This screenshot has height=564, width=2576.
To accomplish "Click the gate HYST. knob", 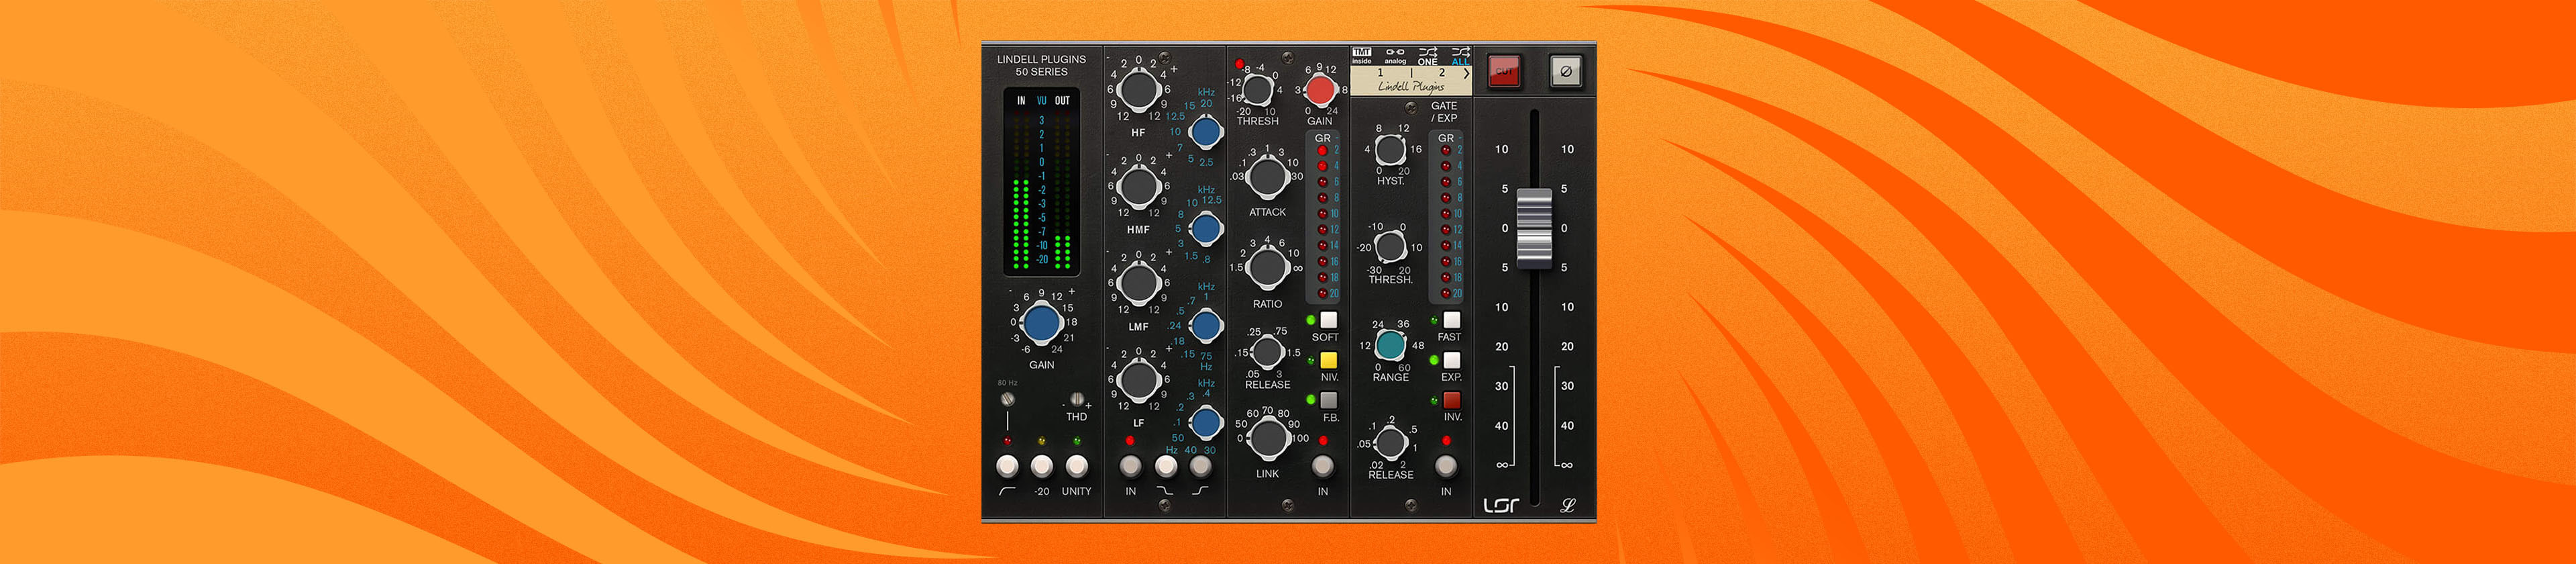I will (1390, 150).
